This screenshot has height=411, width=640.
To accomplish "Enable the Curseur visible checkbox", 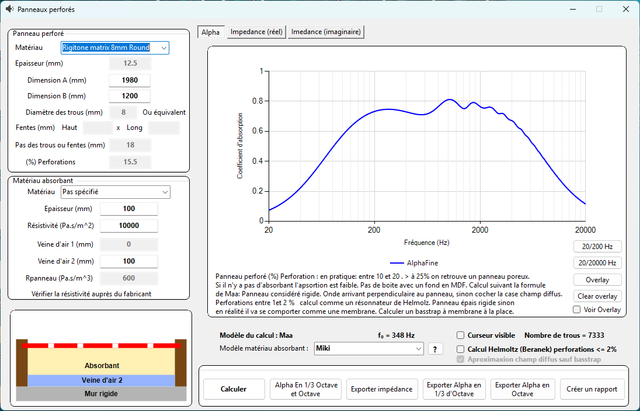I will 460,335.
